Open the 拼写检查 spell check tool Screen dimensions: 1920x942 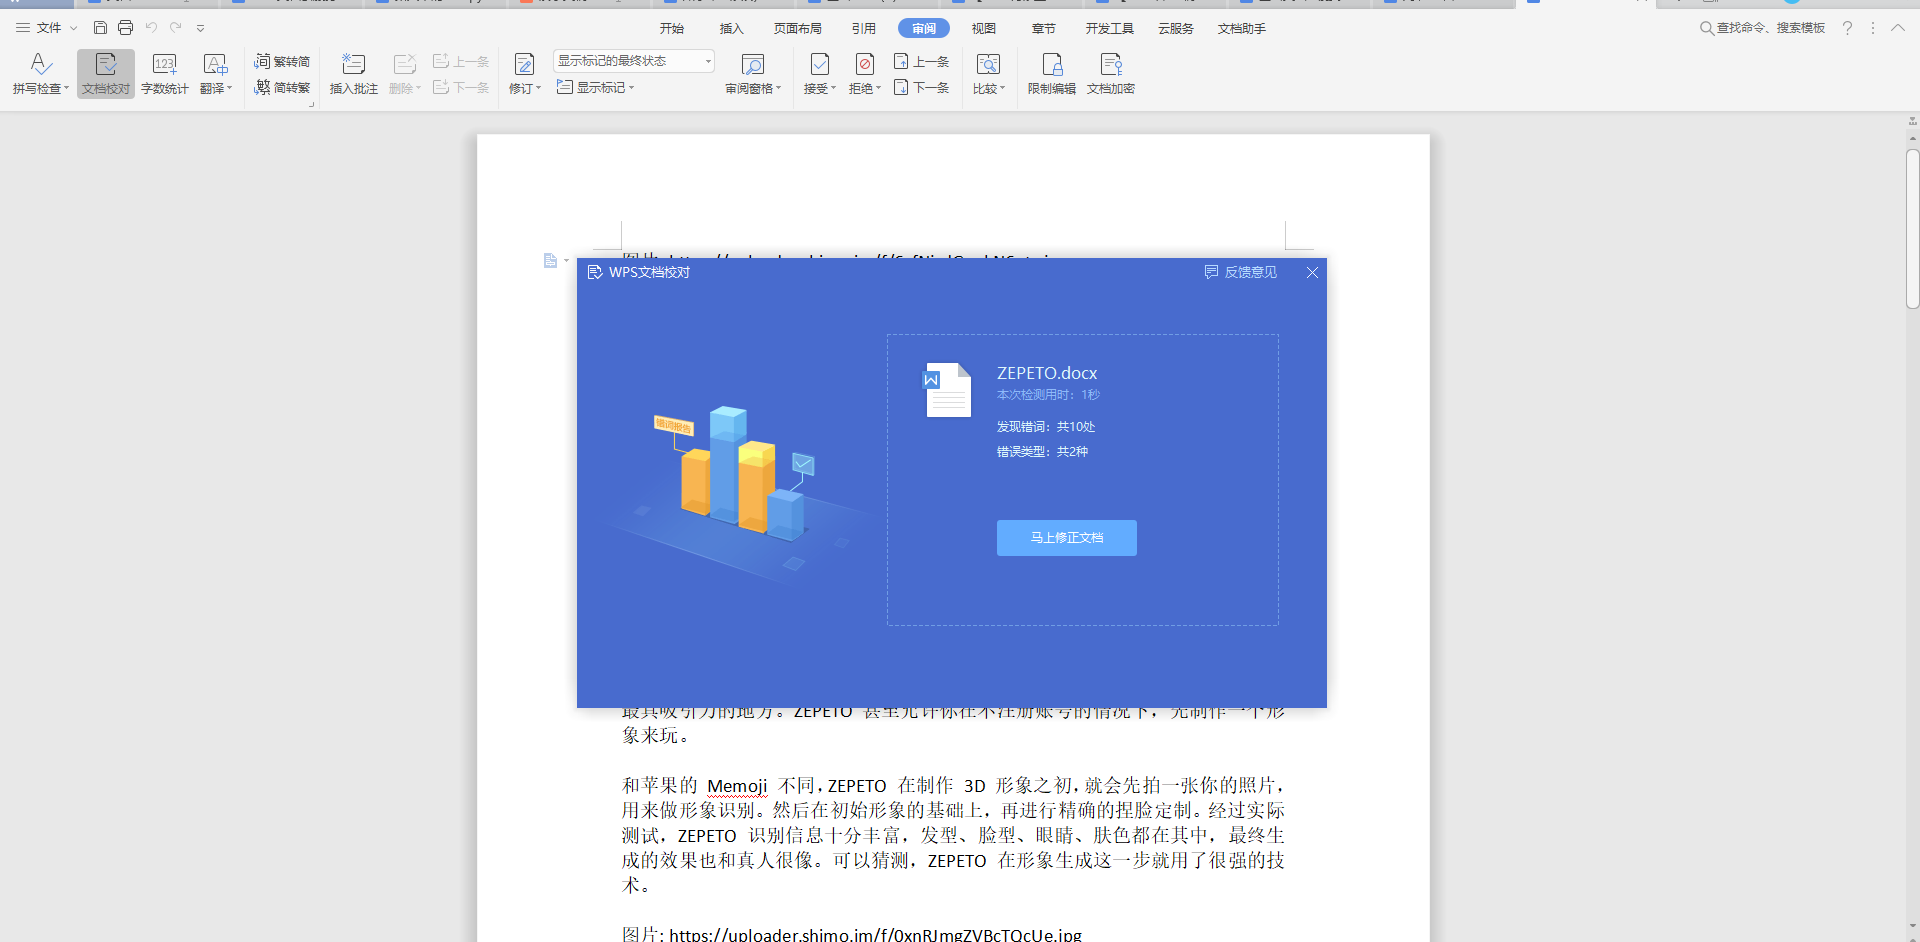[x=40, y=74]
